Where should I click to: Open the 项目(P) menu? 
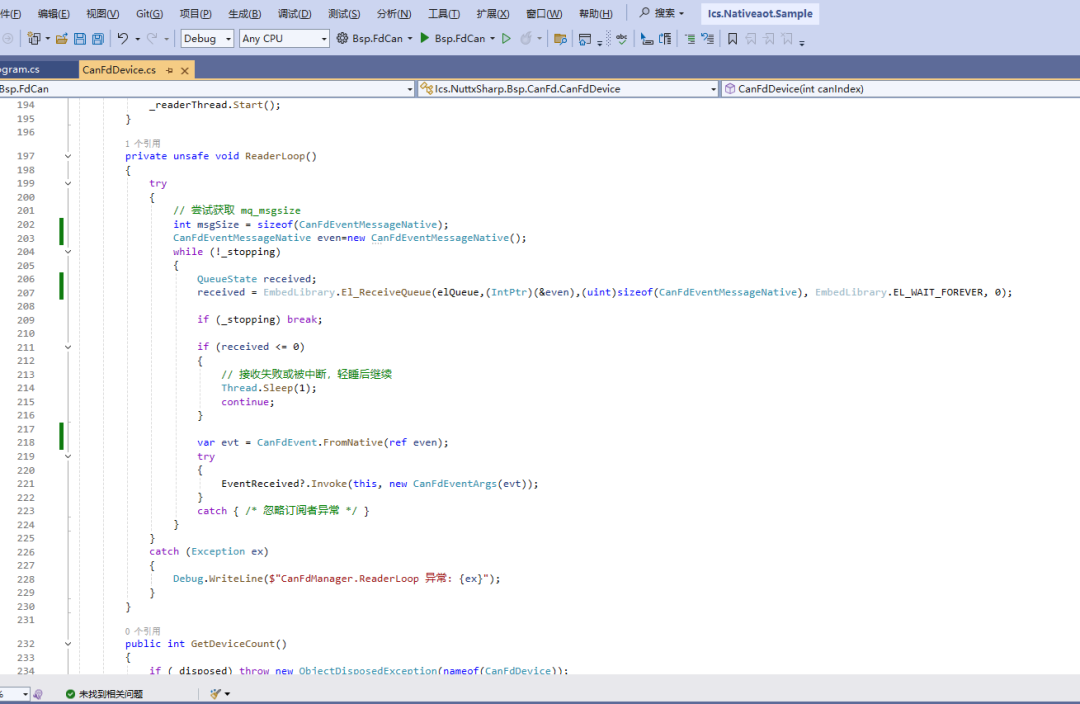click(x=196, y=13)
